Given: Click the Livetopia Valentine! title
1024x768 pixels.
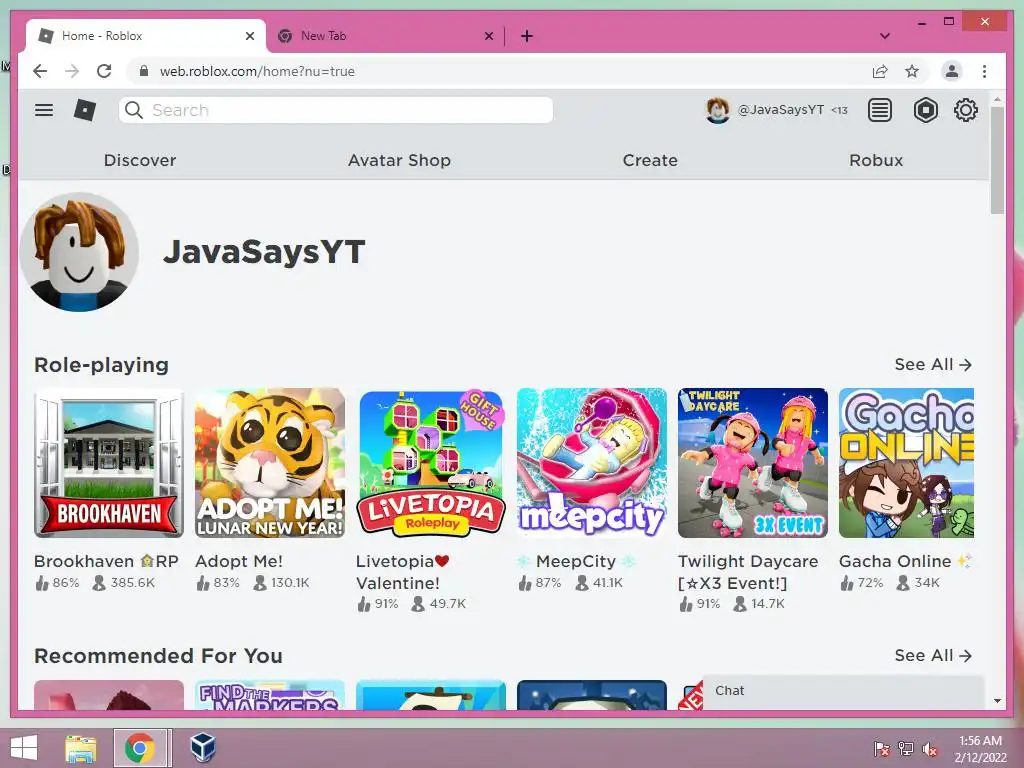Looking at the screenshot, I should 403,572.
